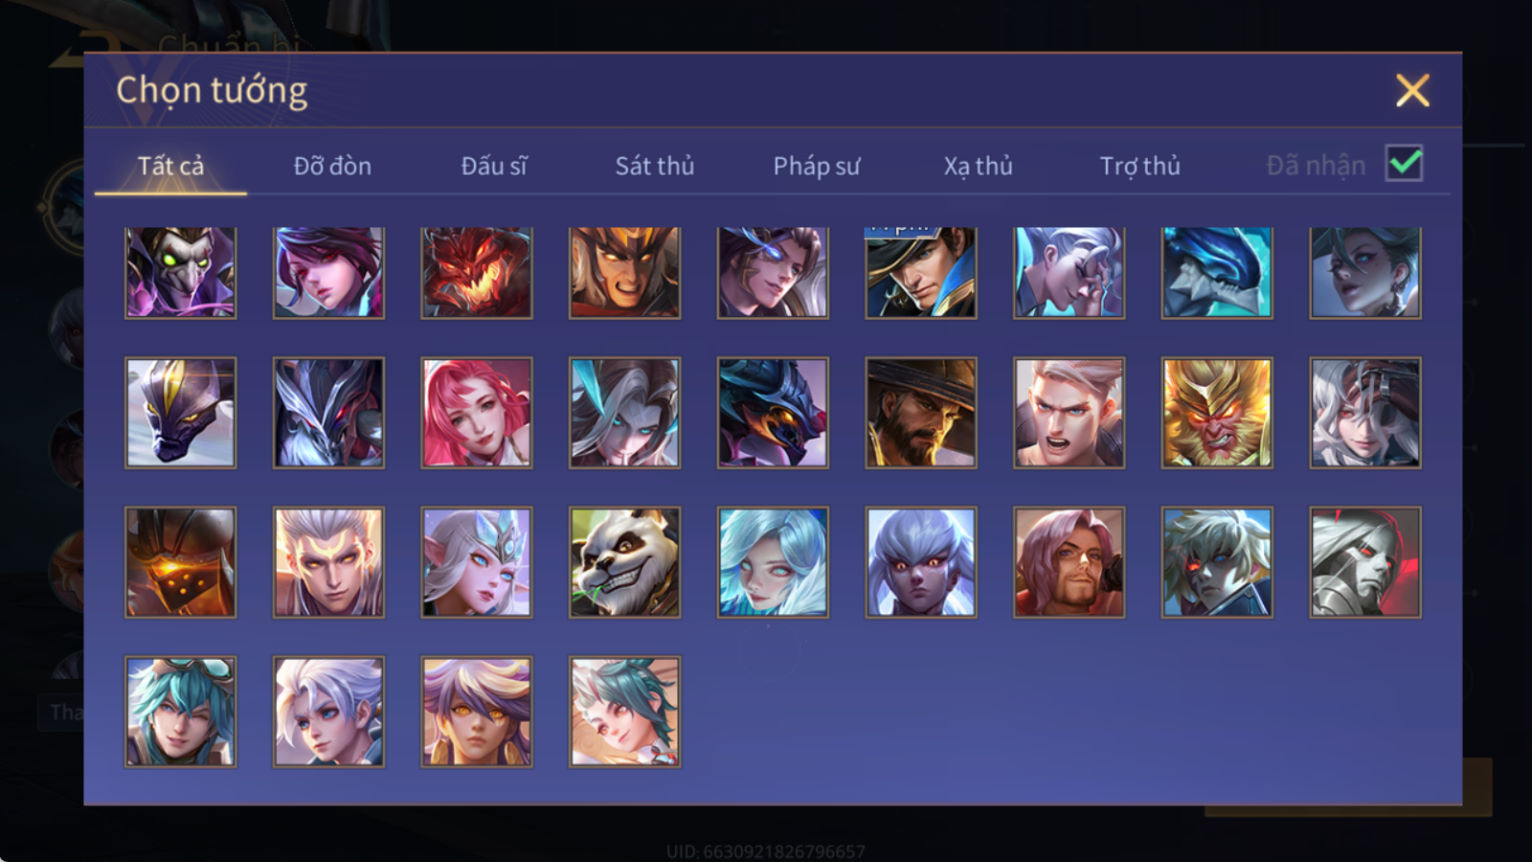Viewport: 1532px width, 862px height.
Task: Pick the red fiery demon hero
Action: pyautogui.click(x=477, y=272)
